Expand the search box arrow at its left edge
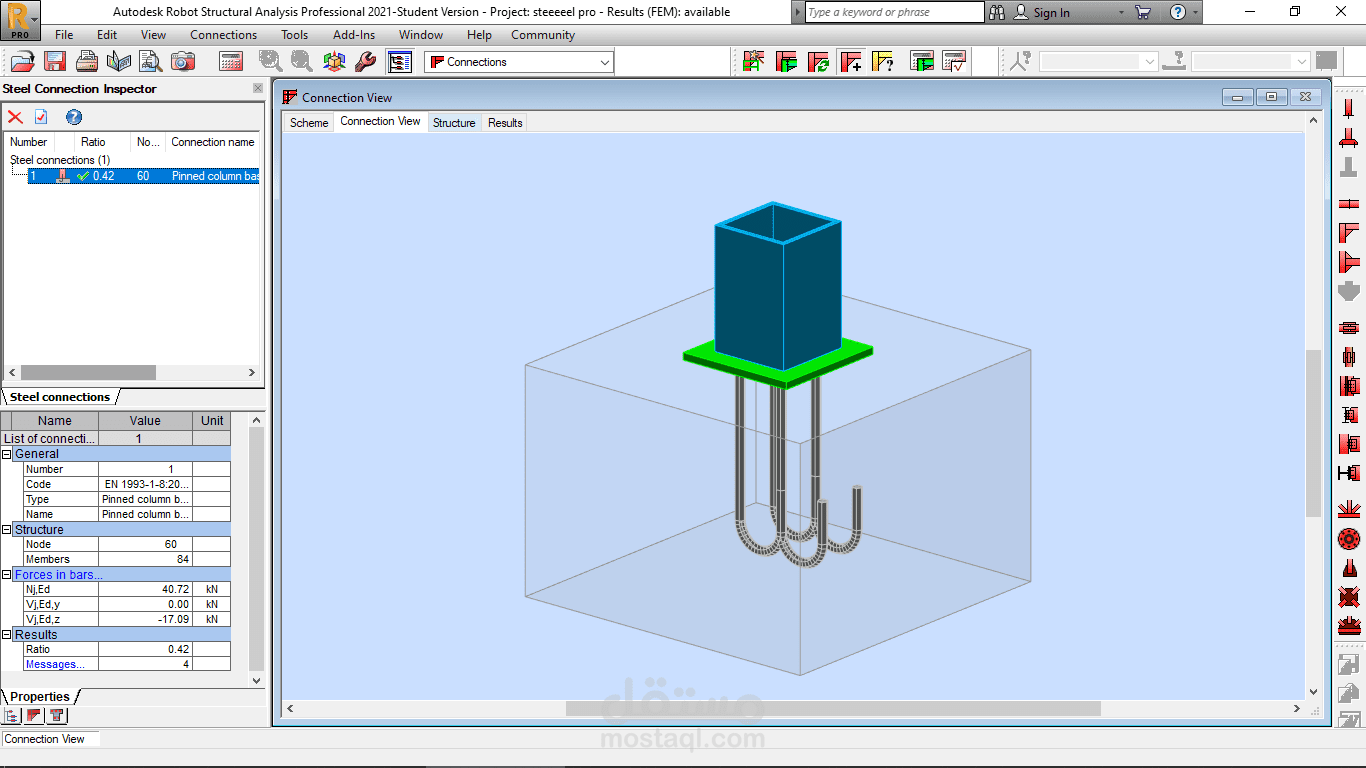 click(797, 12)
